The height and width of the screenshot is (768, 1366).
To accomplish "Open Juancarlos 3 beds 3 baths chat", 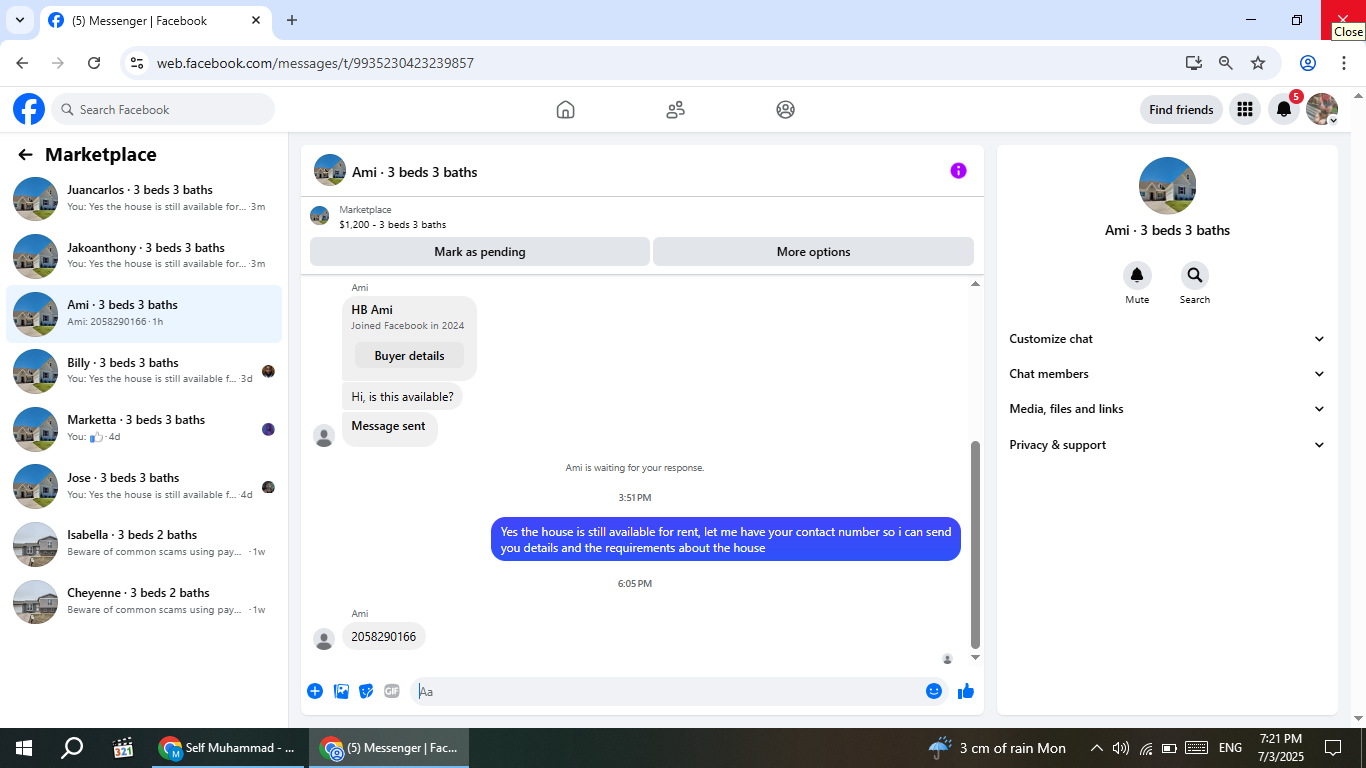I will click(x=144, y=199).
